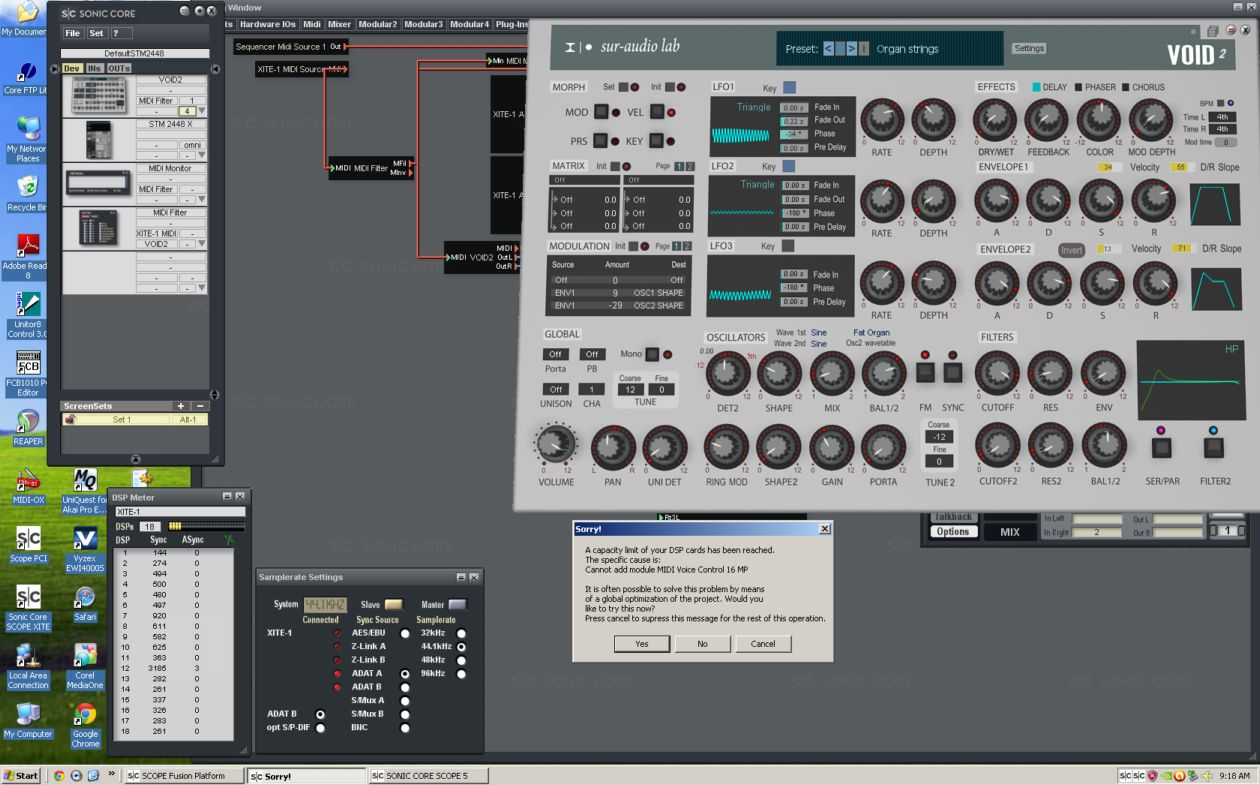Click the Porta Off field in GLOBAL
1260x785 pixels.
(x=555, y=354)
